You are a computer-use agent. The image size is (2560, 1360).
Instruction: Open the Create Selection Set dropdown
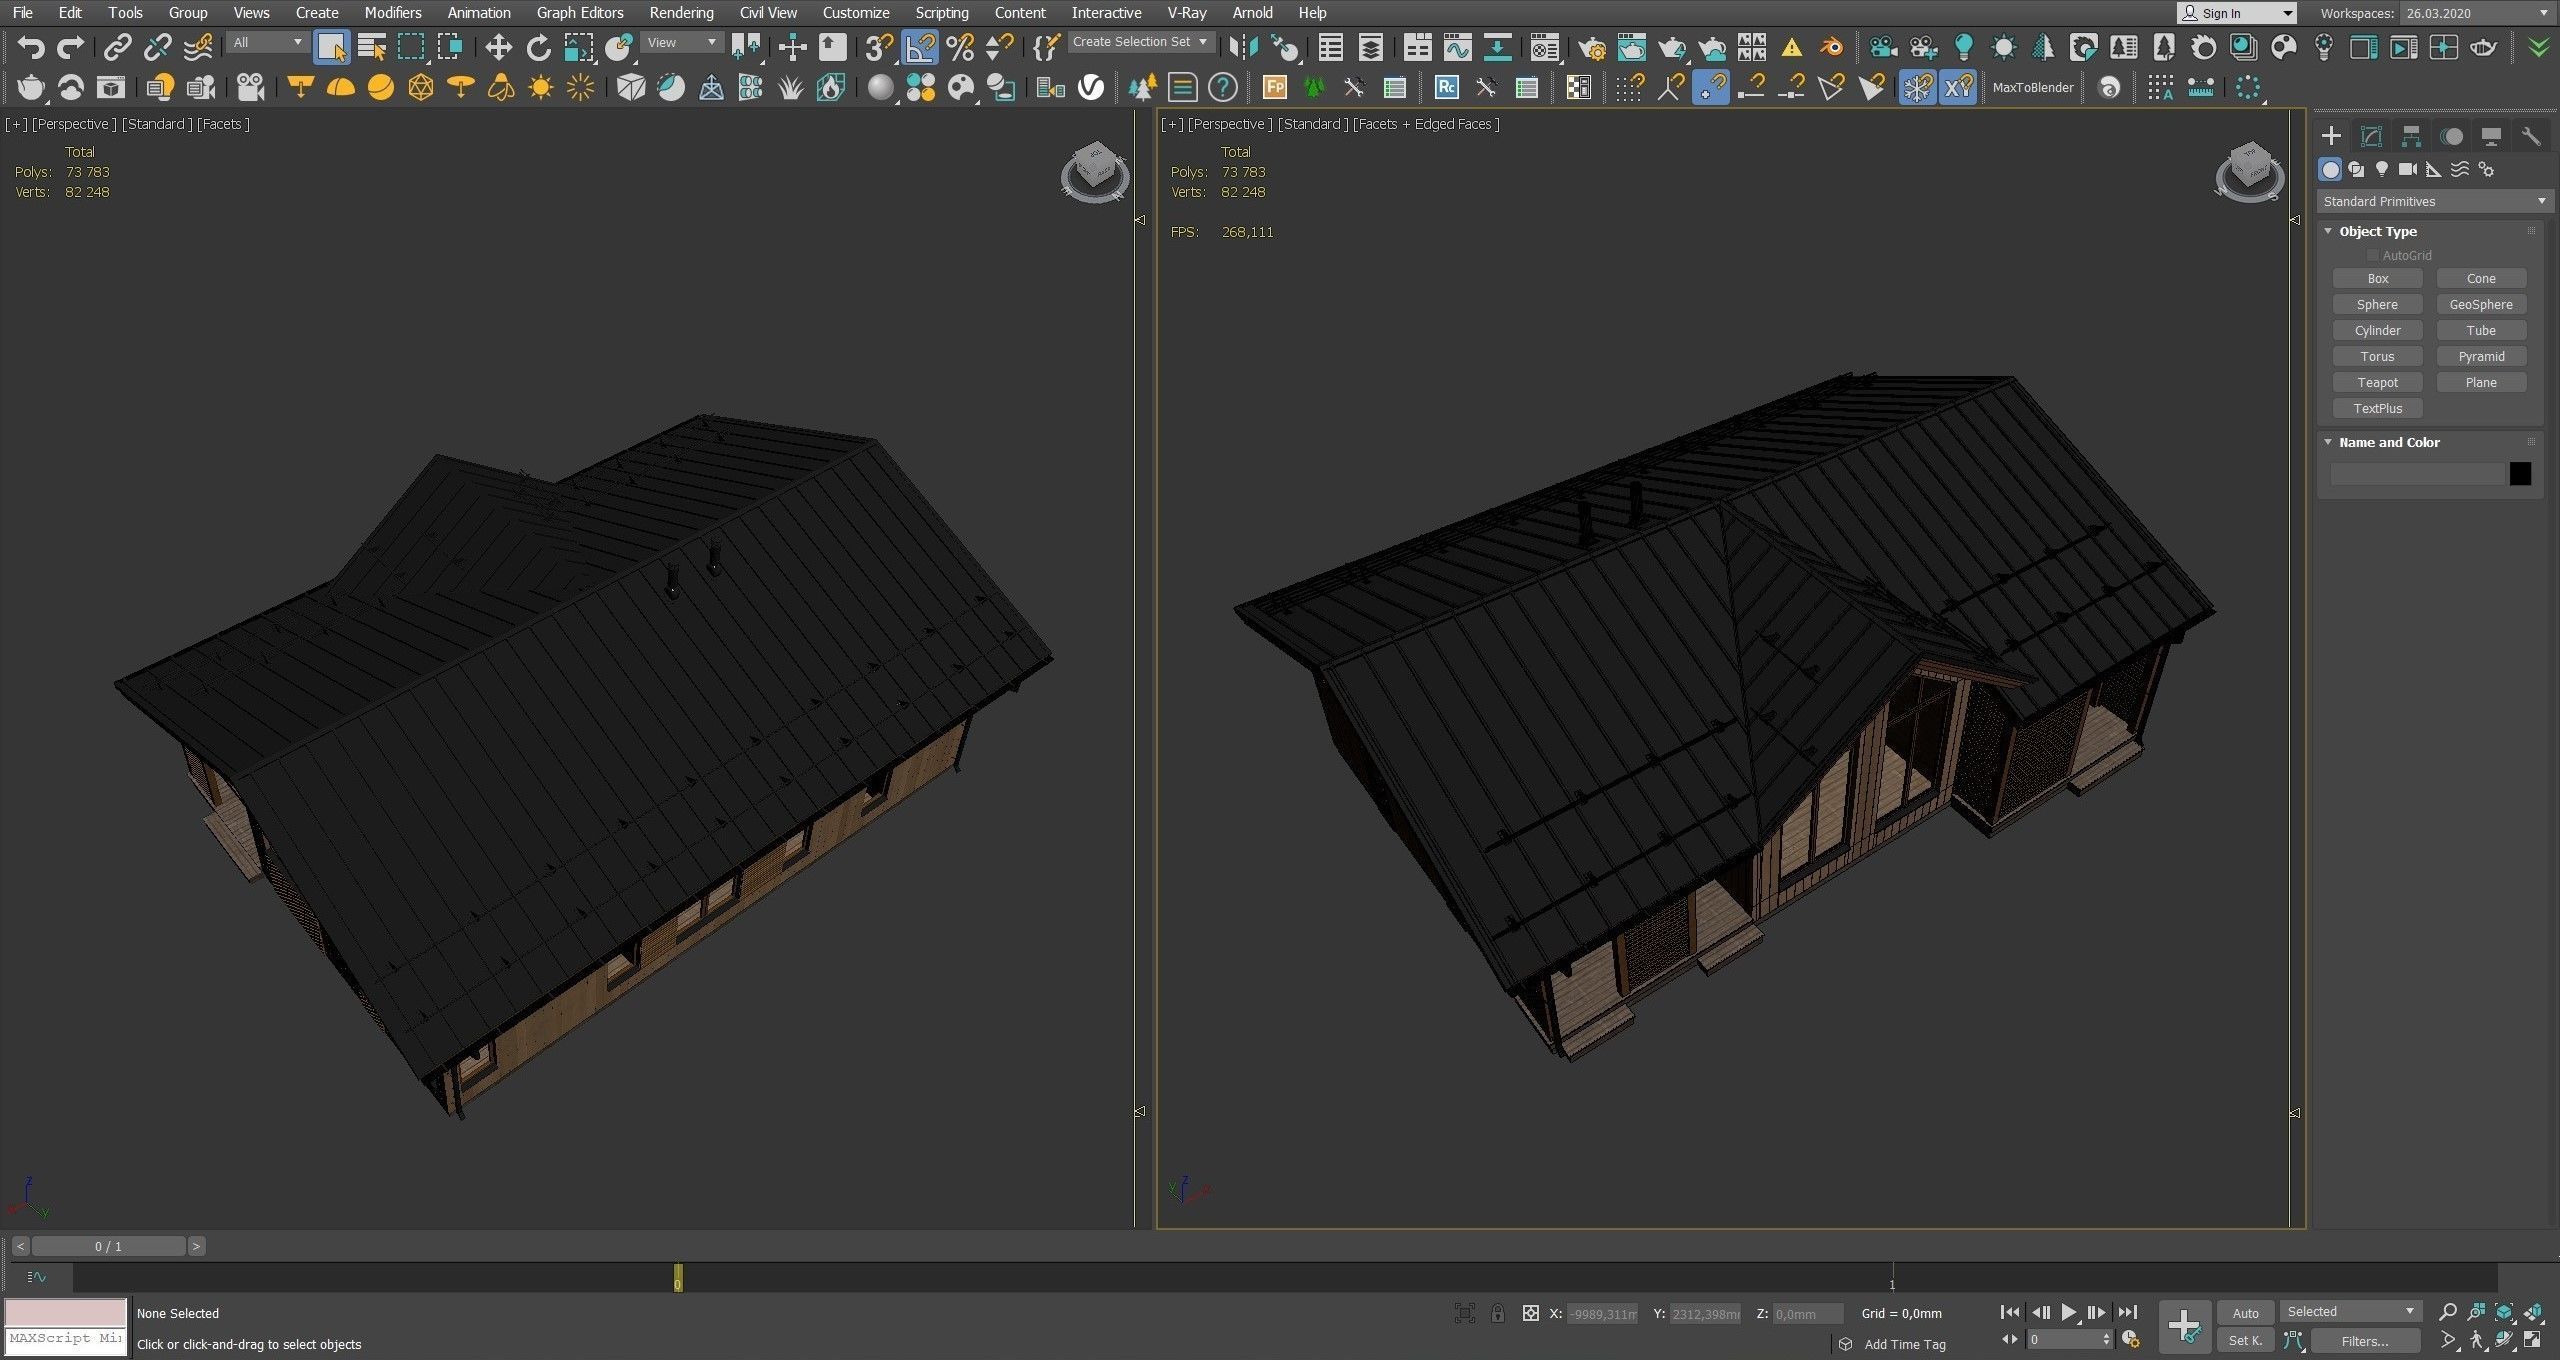point(1141,42)
